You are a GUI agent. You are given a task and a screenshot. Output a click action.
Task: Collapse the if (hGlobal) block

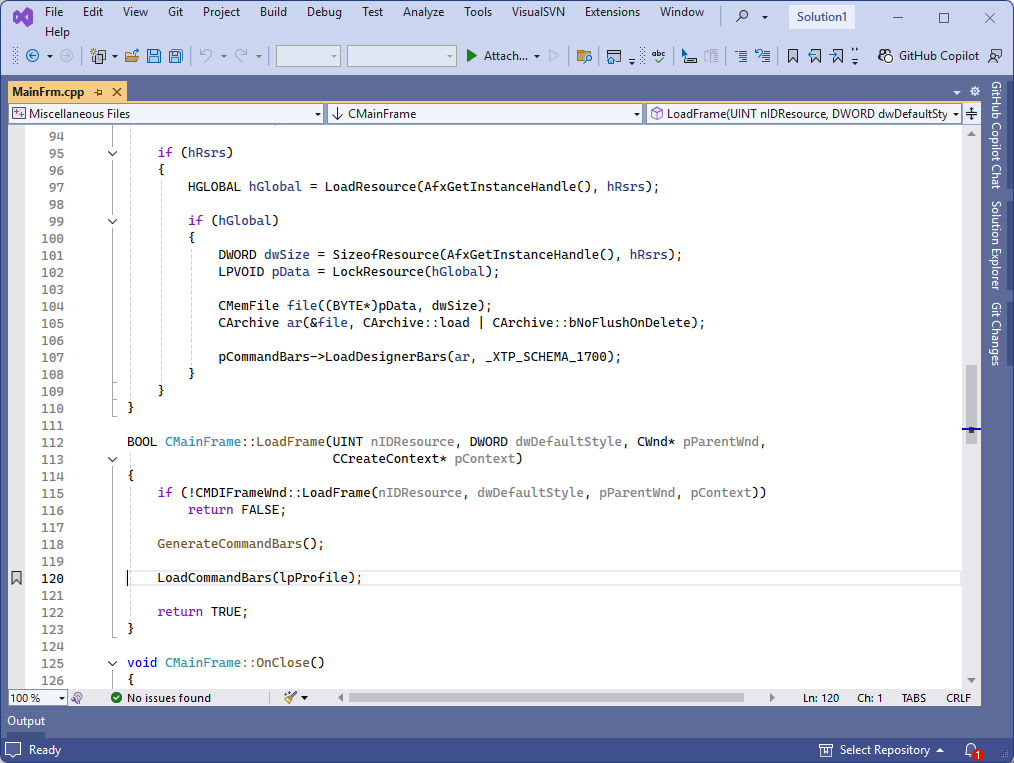tap(113, 221)
